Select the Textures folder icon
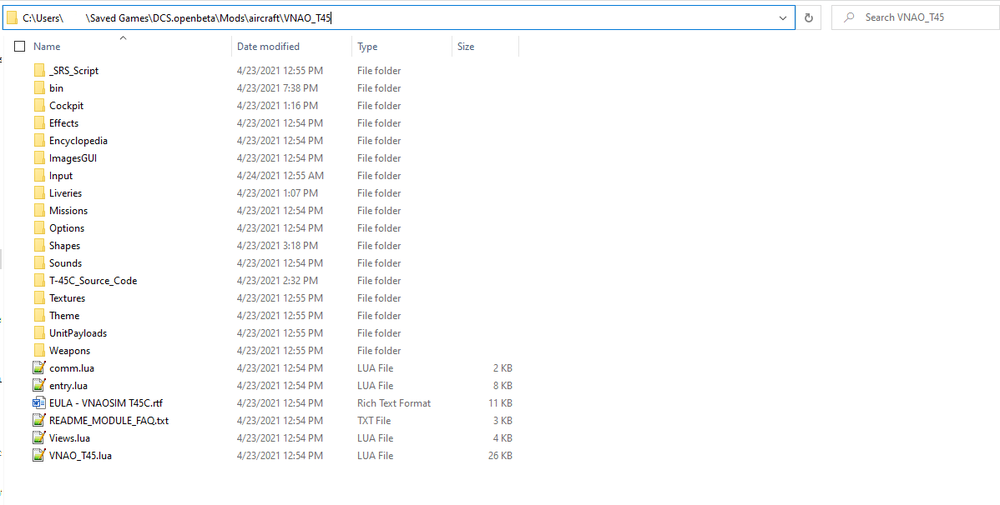Image resolution: width=1000 pixels, height=505 pixels. tap(39, 298)
